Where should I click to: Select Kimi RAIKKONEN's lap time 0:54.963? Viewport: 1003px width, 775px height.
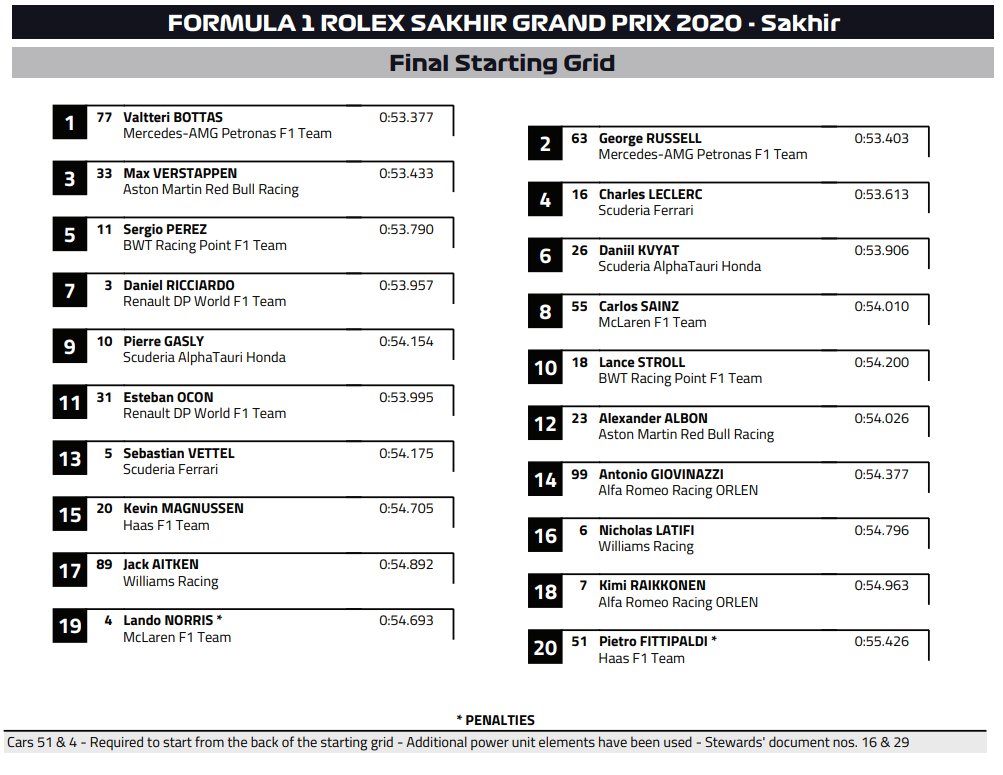click(881, 585)
